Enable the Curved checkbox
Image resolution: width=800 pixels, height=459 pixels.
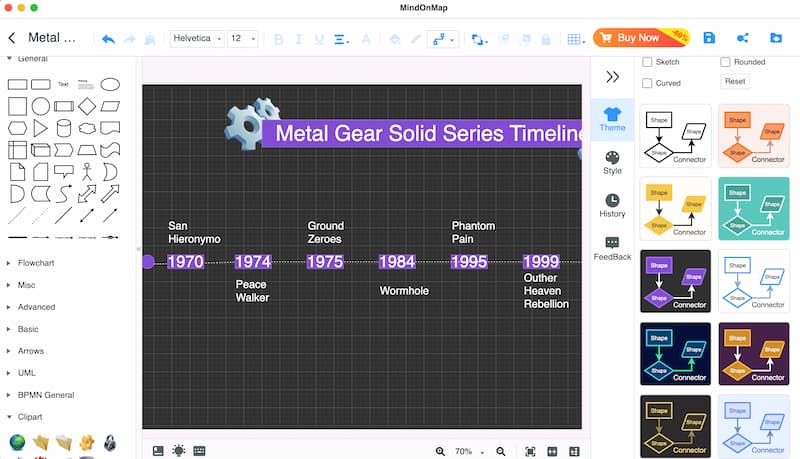(x=647, y=83)
